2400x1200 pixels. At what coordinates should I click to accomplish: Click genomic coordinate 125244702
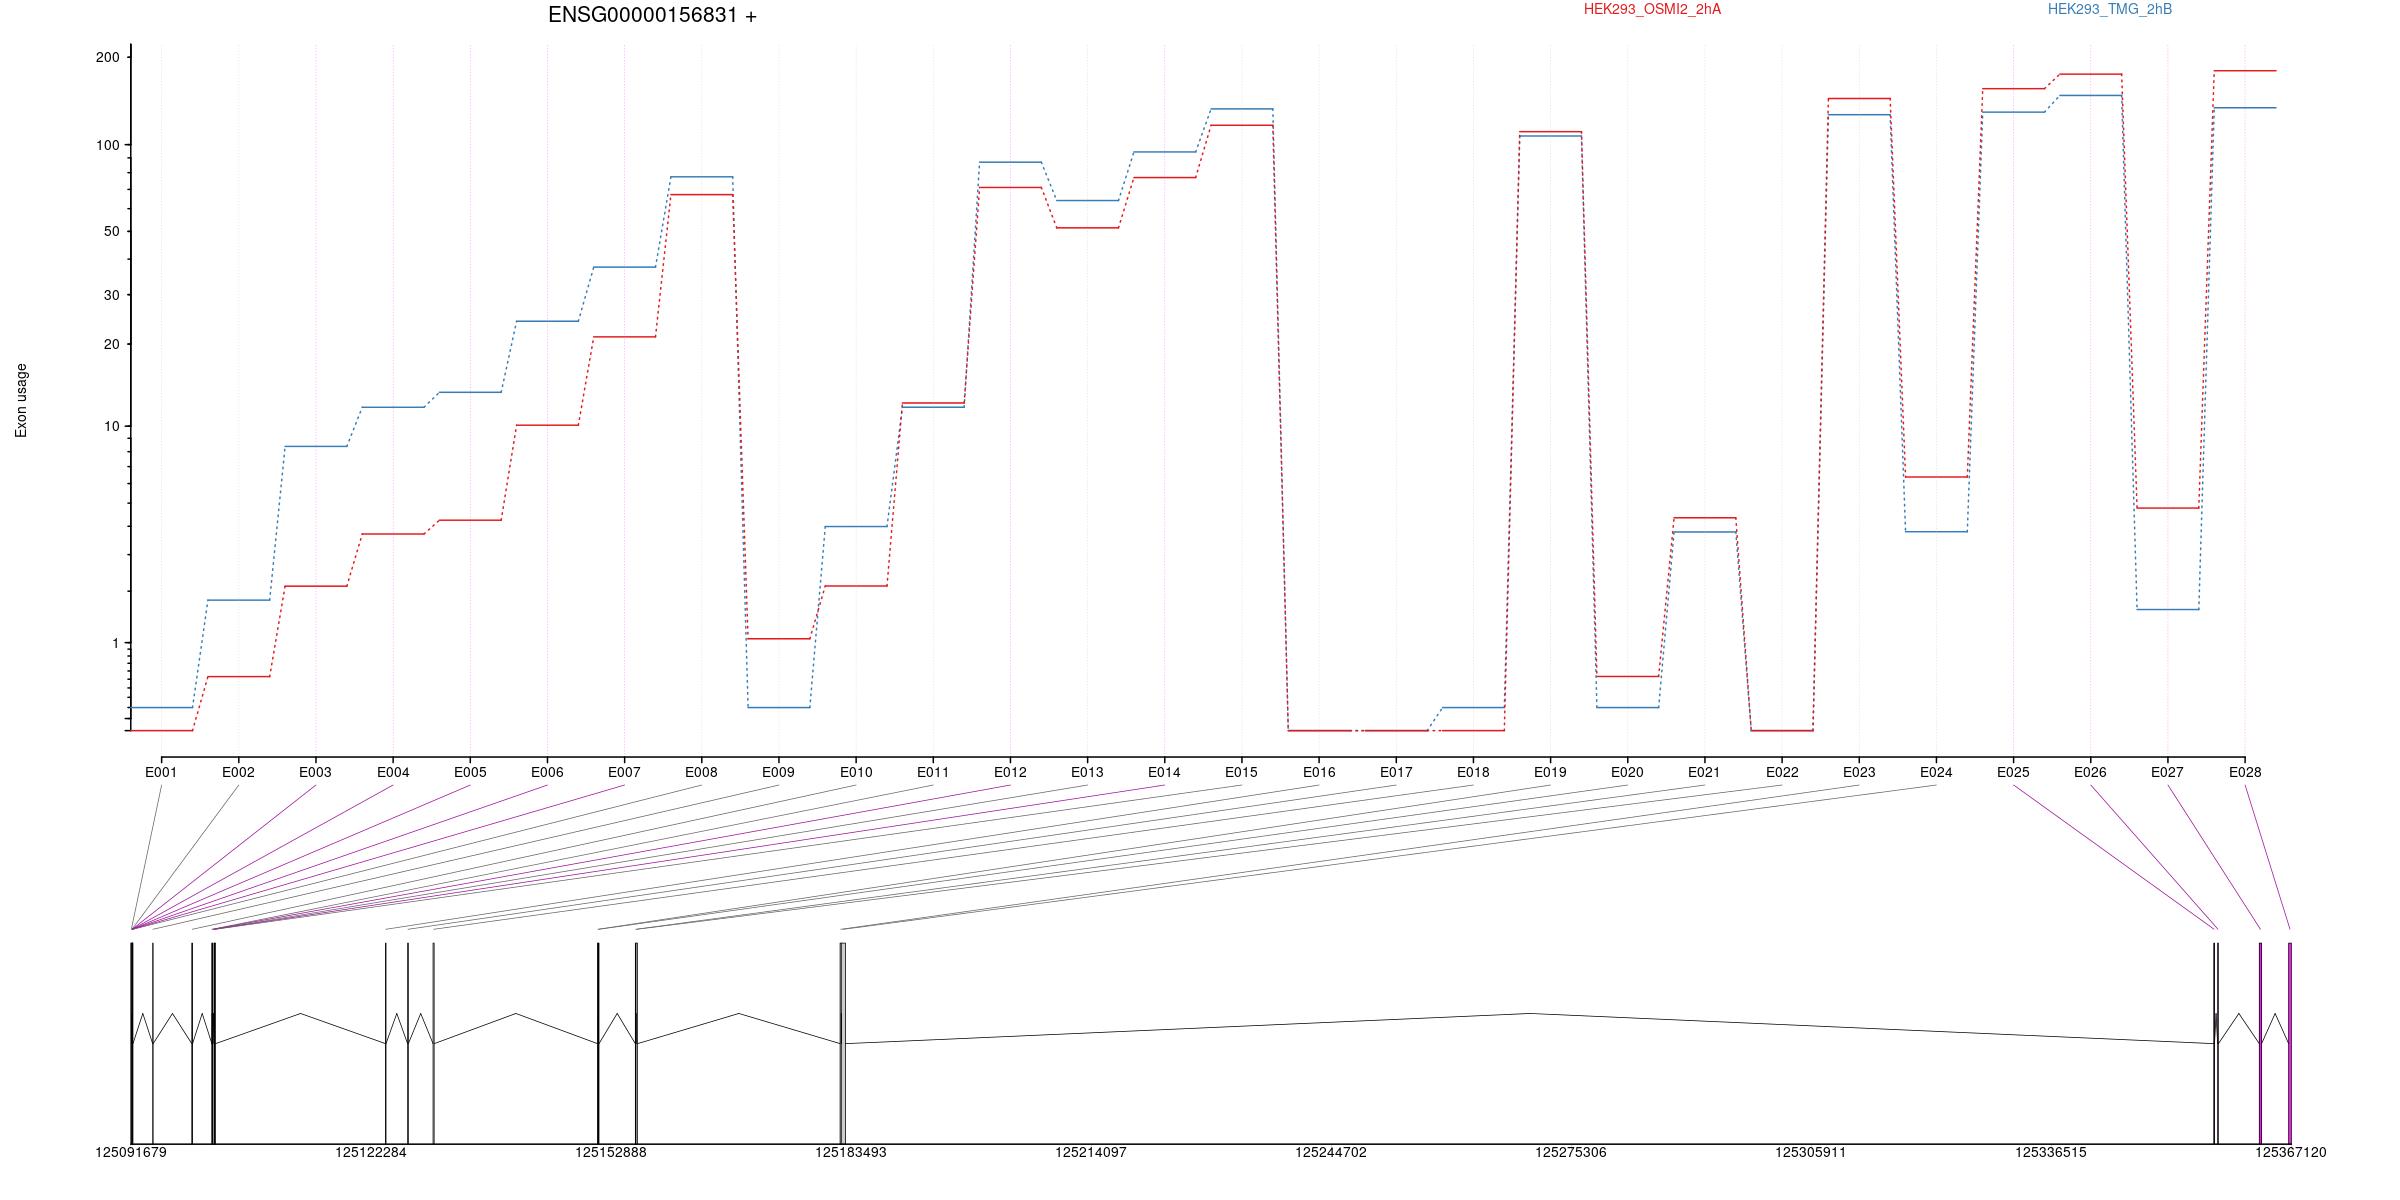(x=1331, y=1152)
